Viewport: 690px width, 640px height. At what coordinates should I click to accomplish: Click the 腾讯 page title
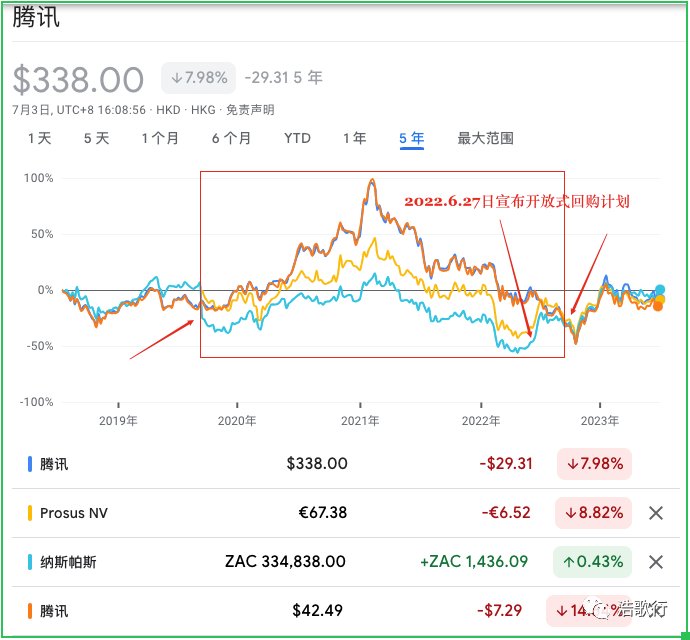(36, 18)
